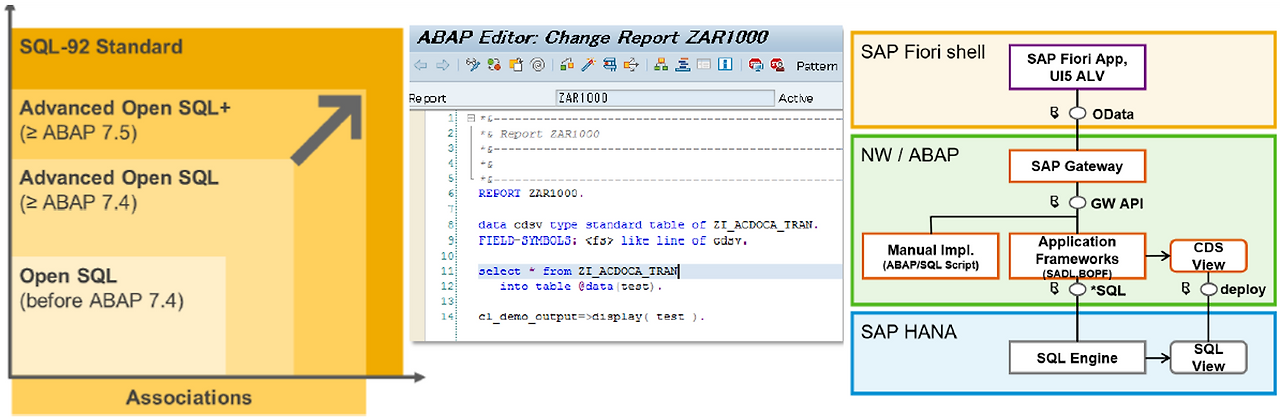The height and width of the screenshot is (418, 1280).
Task: Display the navigation window icon
Action: 682,65
